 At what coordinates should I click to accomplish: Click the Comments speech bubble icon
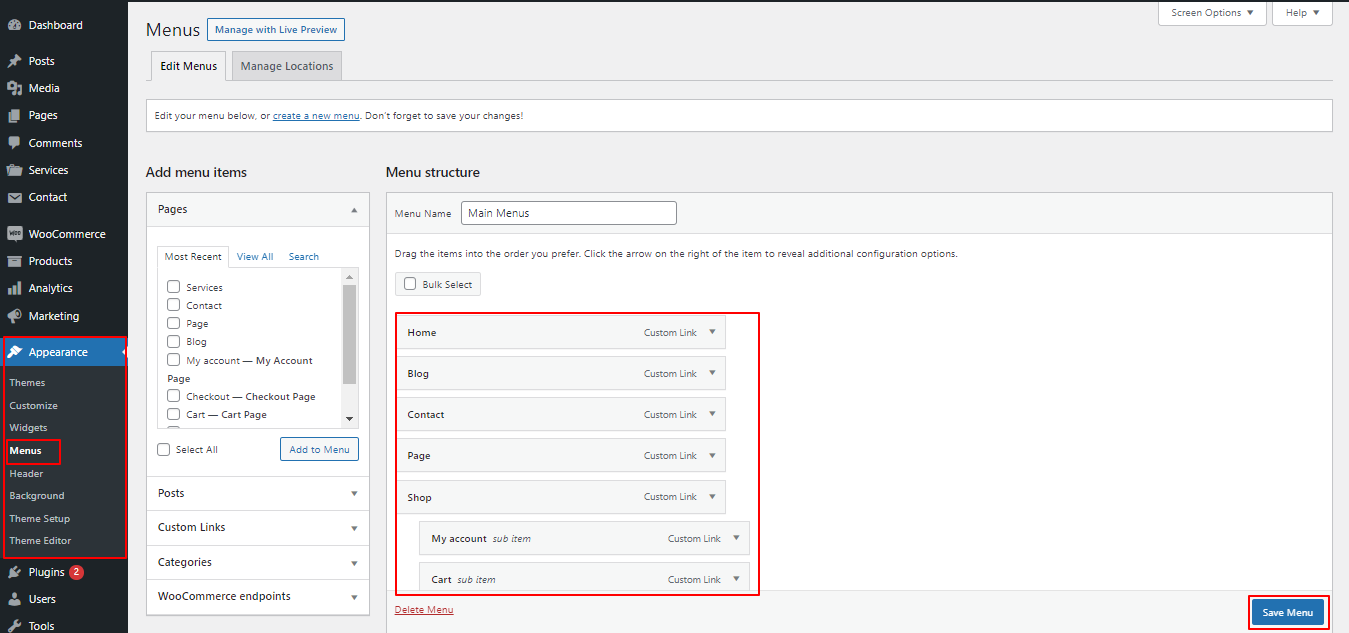[14, 143]
